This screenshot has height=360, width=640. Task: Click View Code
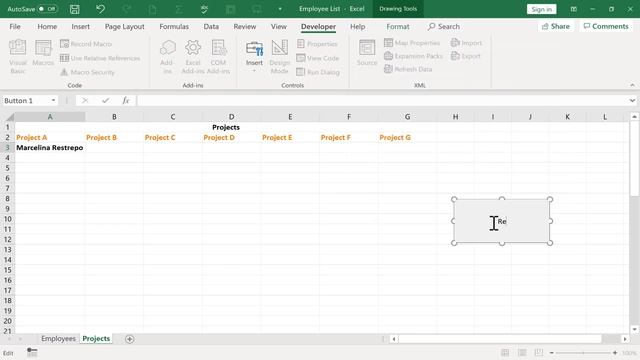(318, 58)
